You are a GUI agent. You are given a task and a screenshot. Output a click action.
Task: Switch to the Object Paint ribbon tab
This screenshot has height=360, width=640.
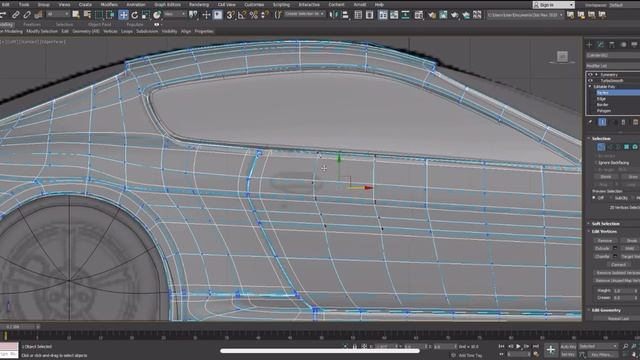(99, 24)
